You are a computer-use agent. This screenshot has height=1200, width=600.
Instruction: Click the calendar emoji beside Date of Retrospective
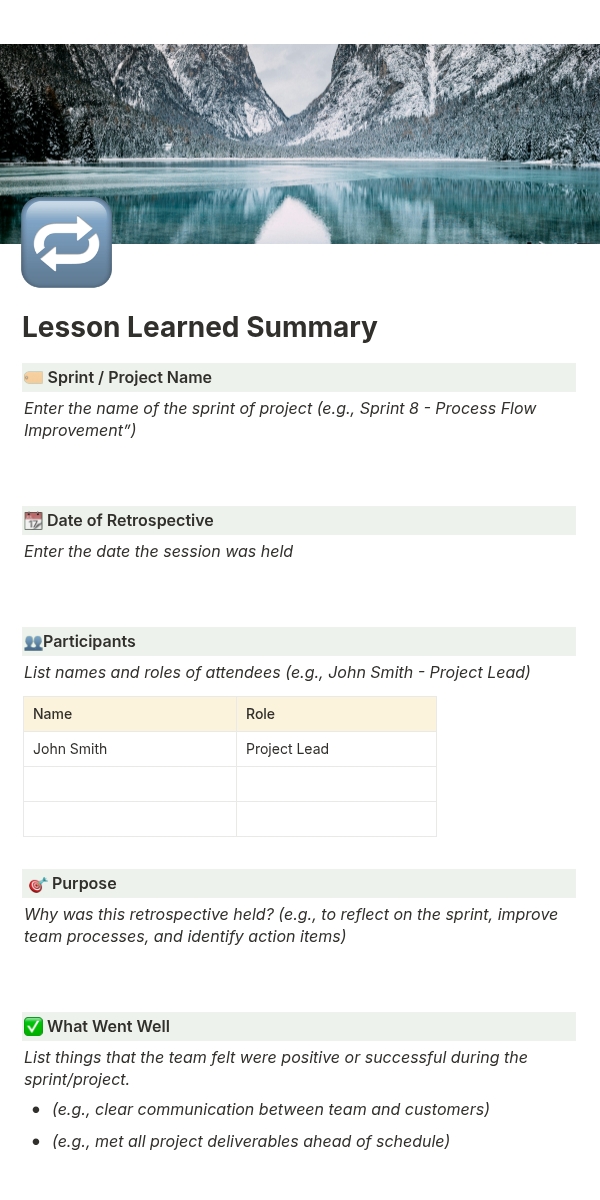tap(33, 521)
